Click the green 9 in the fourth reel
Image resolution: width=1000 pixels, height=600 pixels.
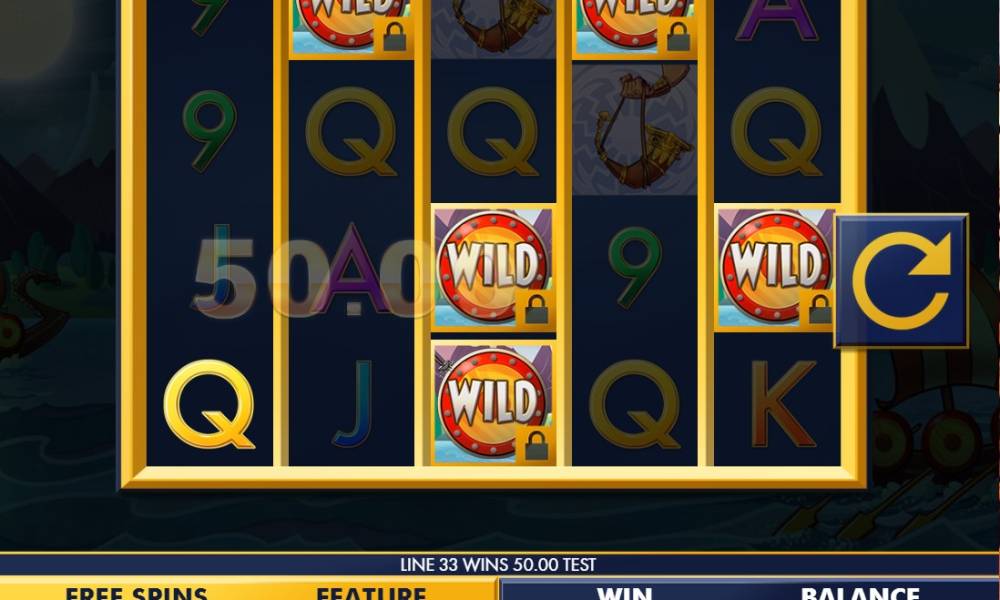click(635, 267)
